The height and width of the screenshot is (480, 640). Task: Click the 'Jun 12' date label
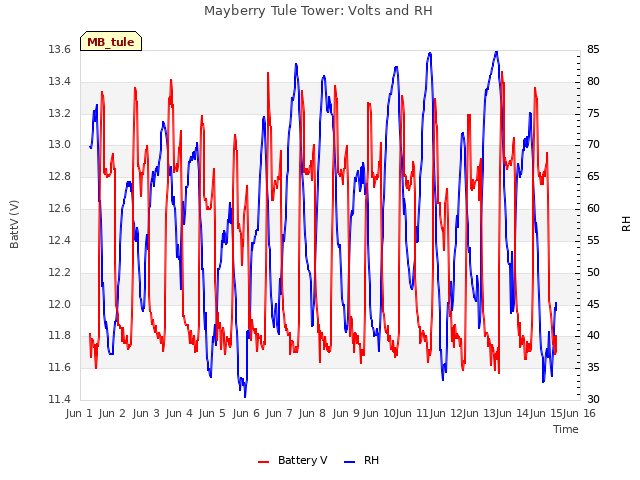tap(446, 414)
